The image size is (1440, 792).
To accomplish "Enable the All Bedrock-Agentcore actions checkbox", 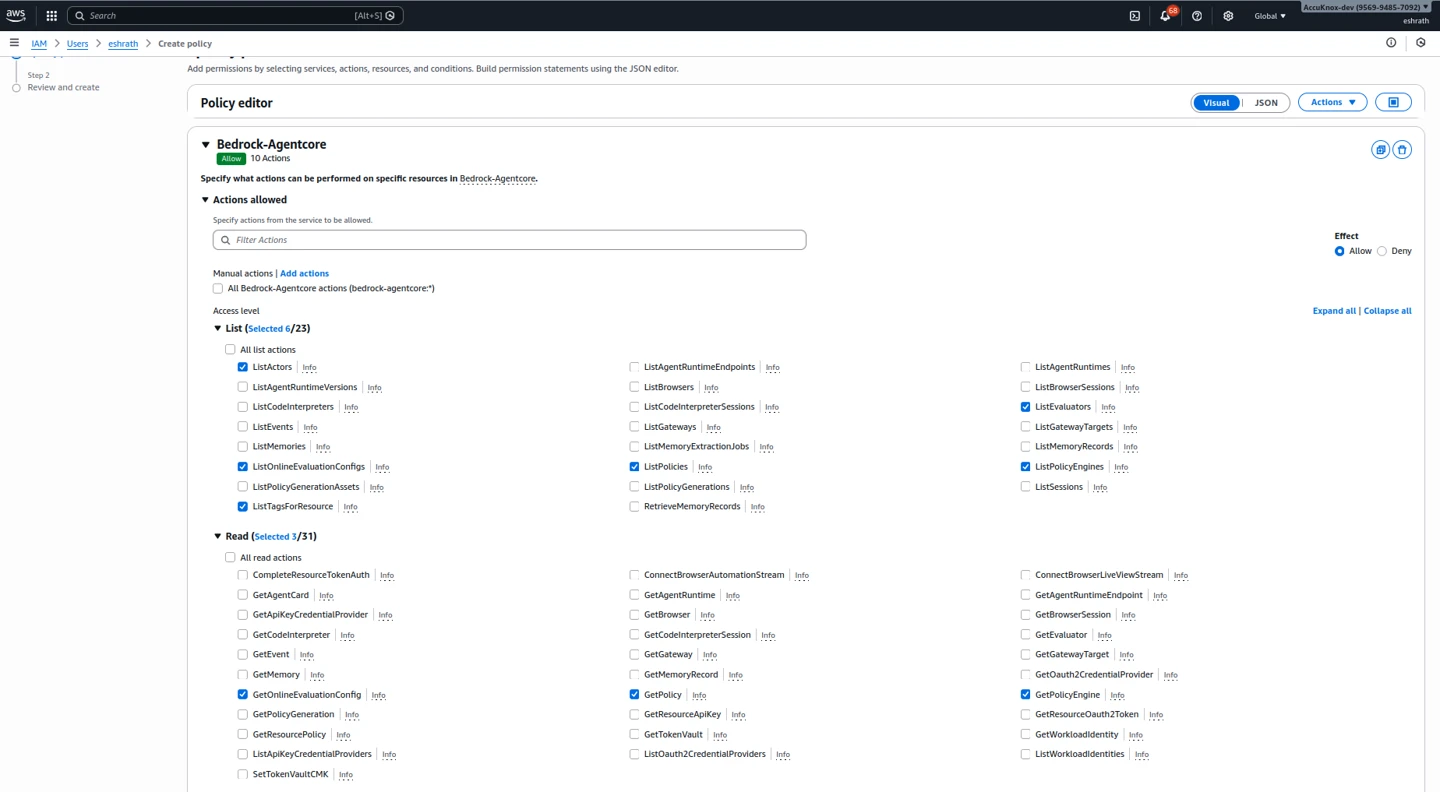I will [x=217, y=288].
